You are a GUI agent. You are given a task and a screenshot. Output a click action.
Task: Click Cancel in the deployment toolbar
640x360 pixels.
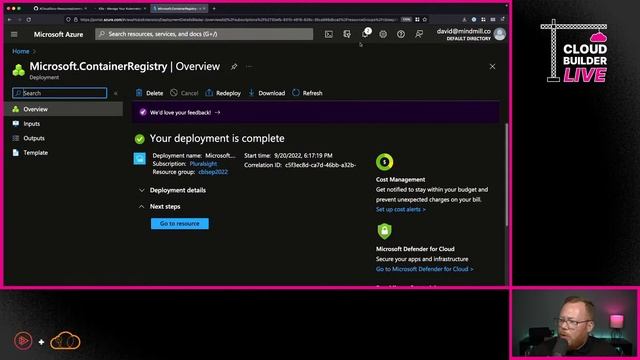(x=184, y=93)
